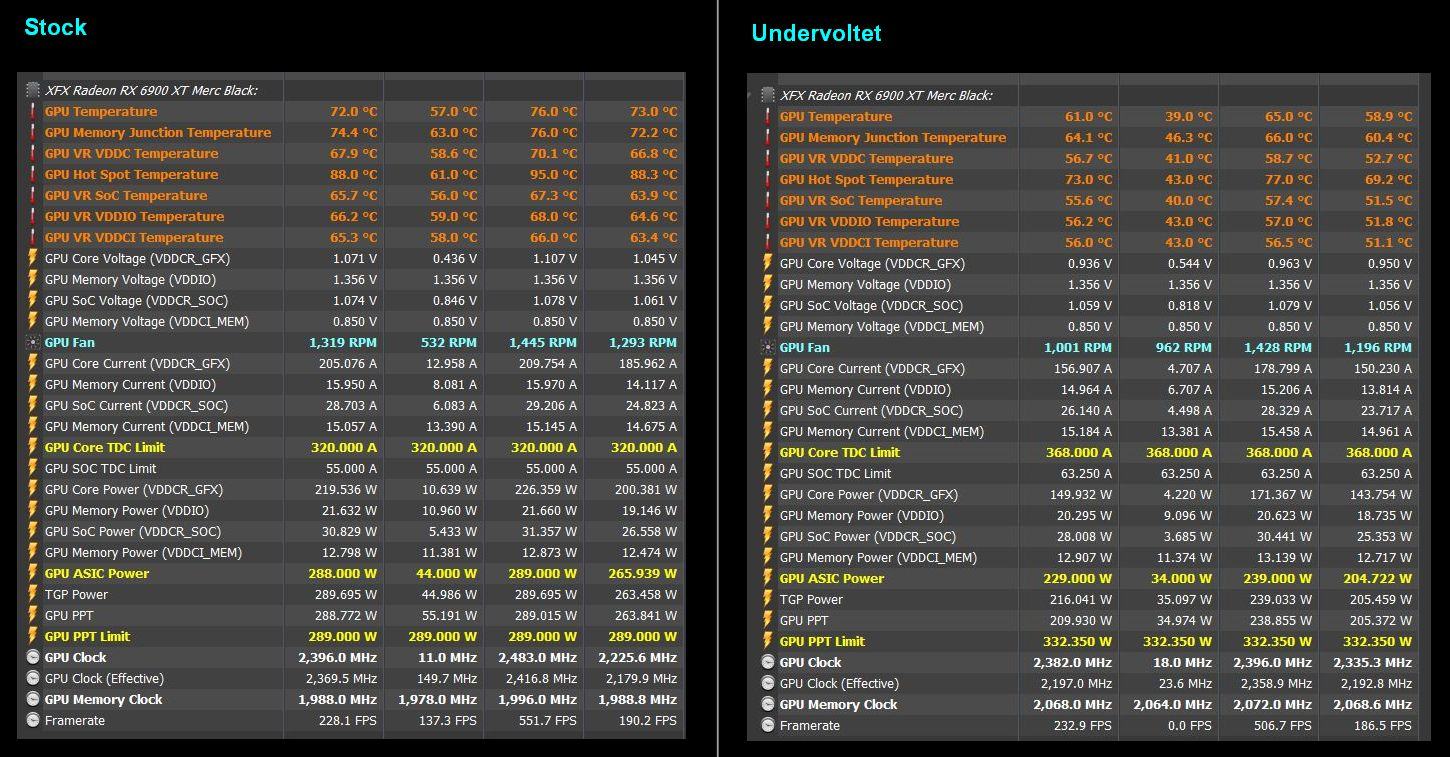The width and height of the screenshot is (1450, 757).
Task: Select lightning icon of GPU Core Current, Undervoltet panel
Action: pos(768,368)
